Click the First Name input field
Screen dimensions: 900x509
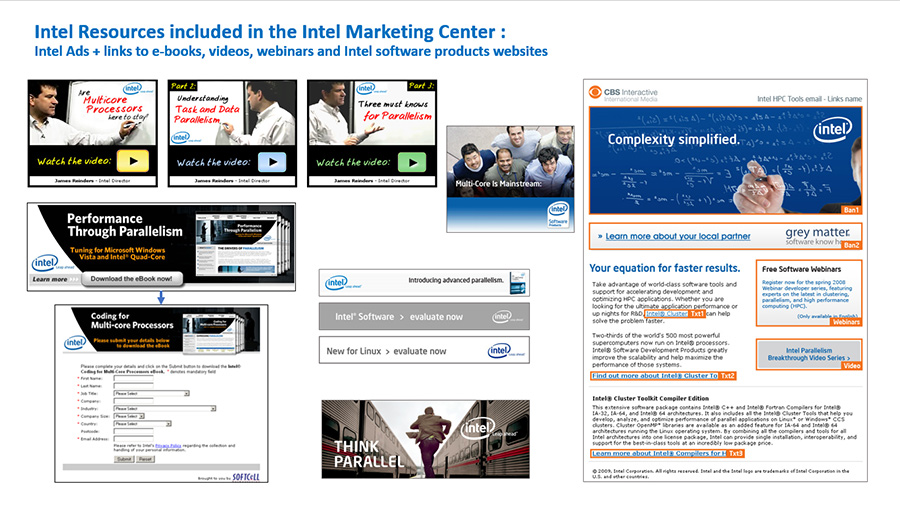tap(133, 378)
